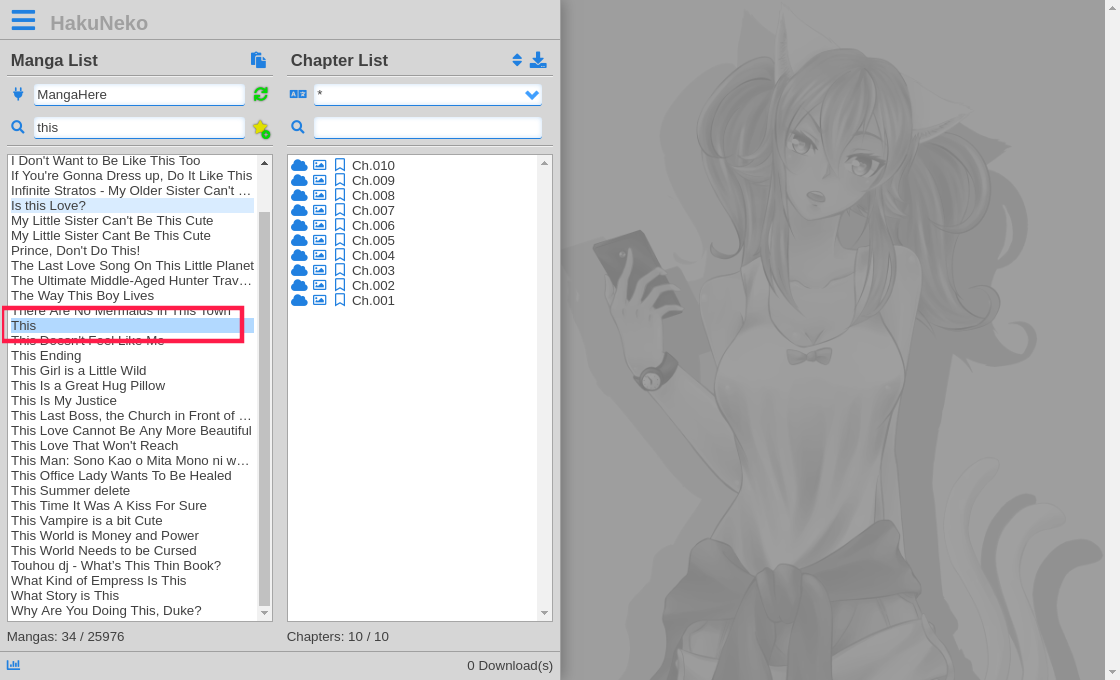Click the sort chapters arrows icon

pyautogui.click(x=518, y=59)
